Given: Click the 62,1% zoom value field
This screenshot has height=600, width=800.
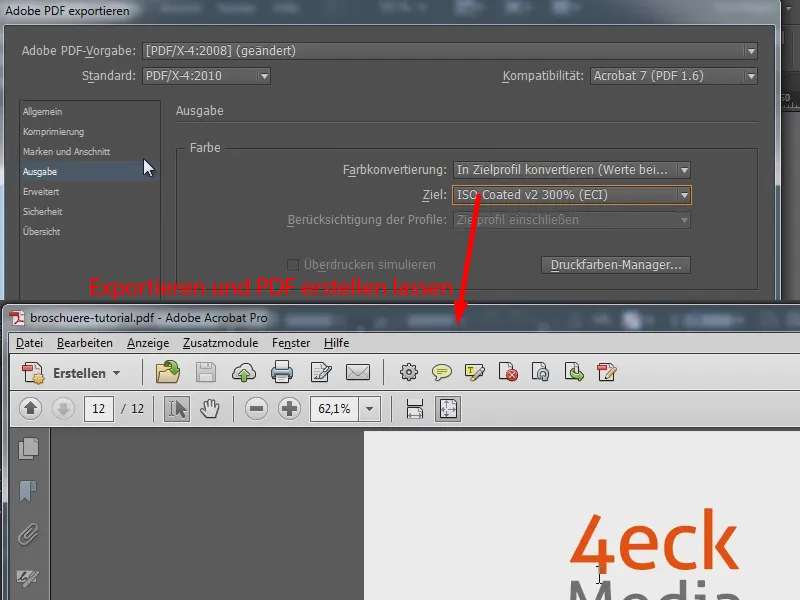Looking at the screenshot, I should pos(335,409).
